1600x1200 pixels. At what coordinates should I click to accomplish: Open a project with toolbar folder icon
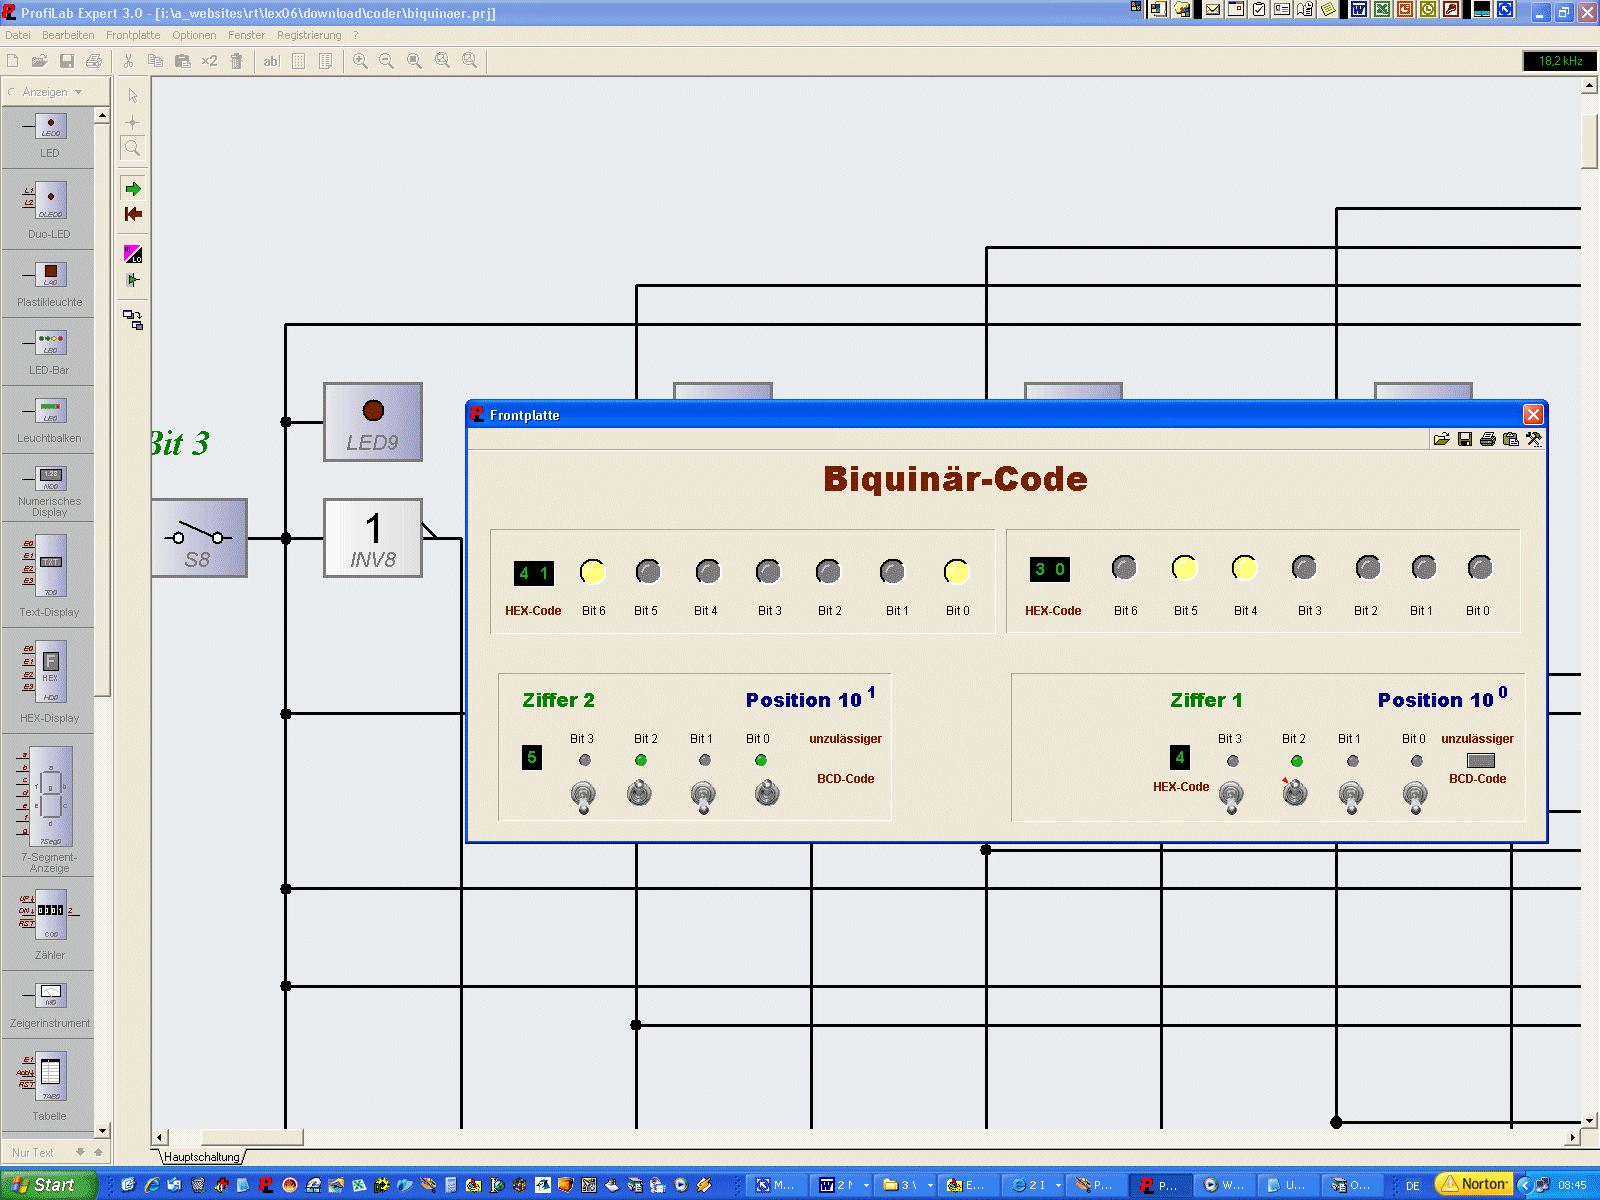[x=40, y=61]
